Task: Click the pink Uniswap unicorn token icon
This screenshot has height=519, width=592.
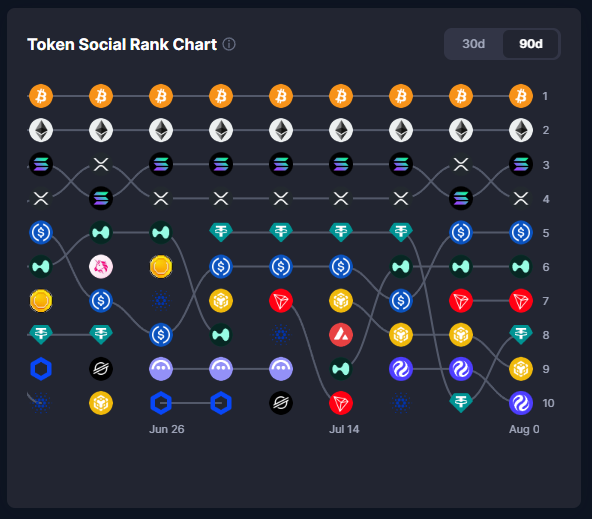Action: pos(101,266)
